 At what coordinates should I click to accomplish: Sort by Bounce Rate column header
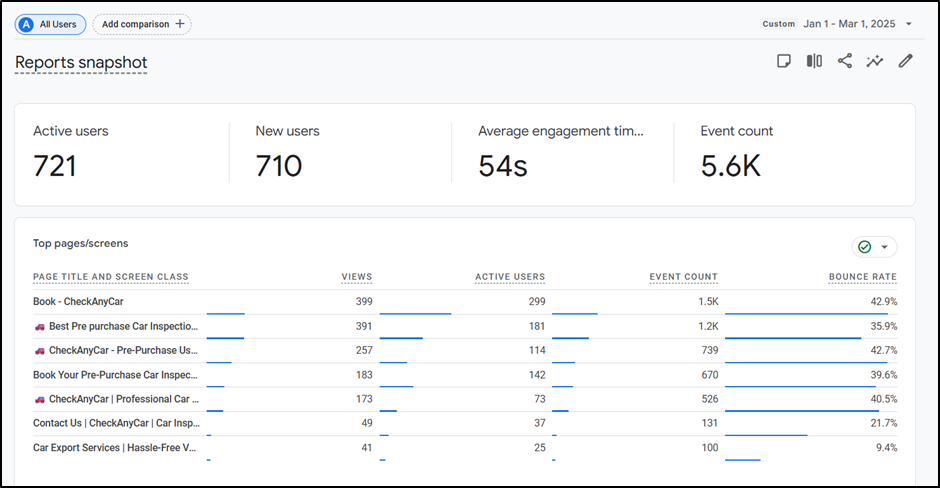point(862,277)
